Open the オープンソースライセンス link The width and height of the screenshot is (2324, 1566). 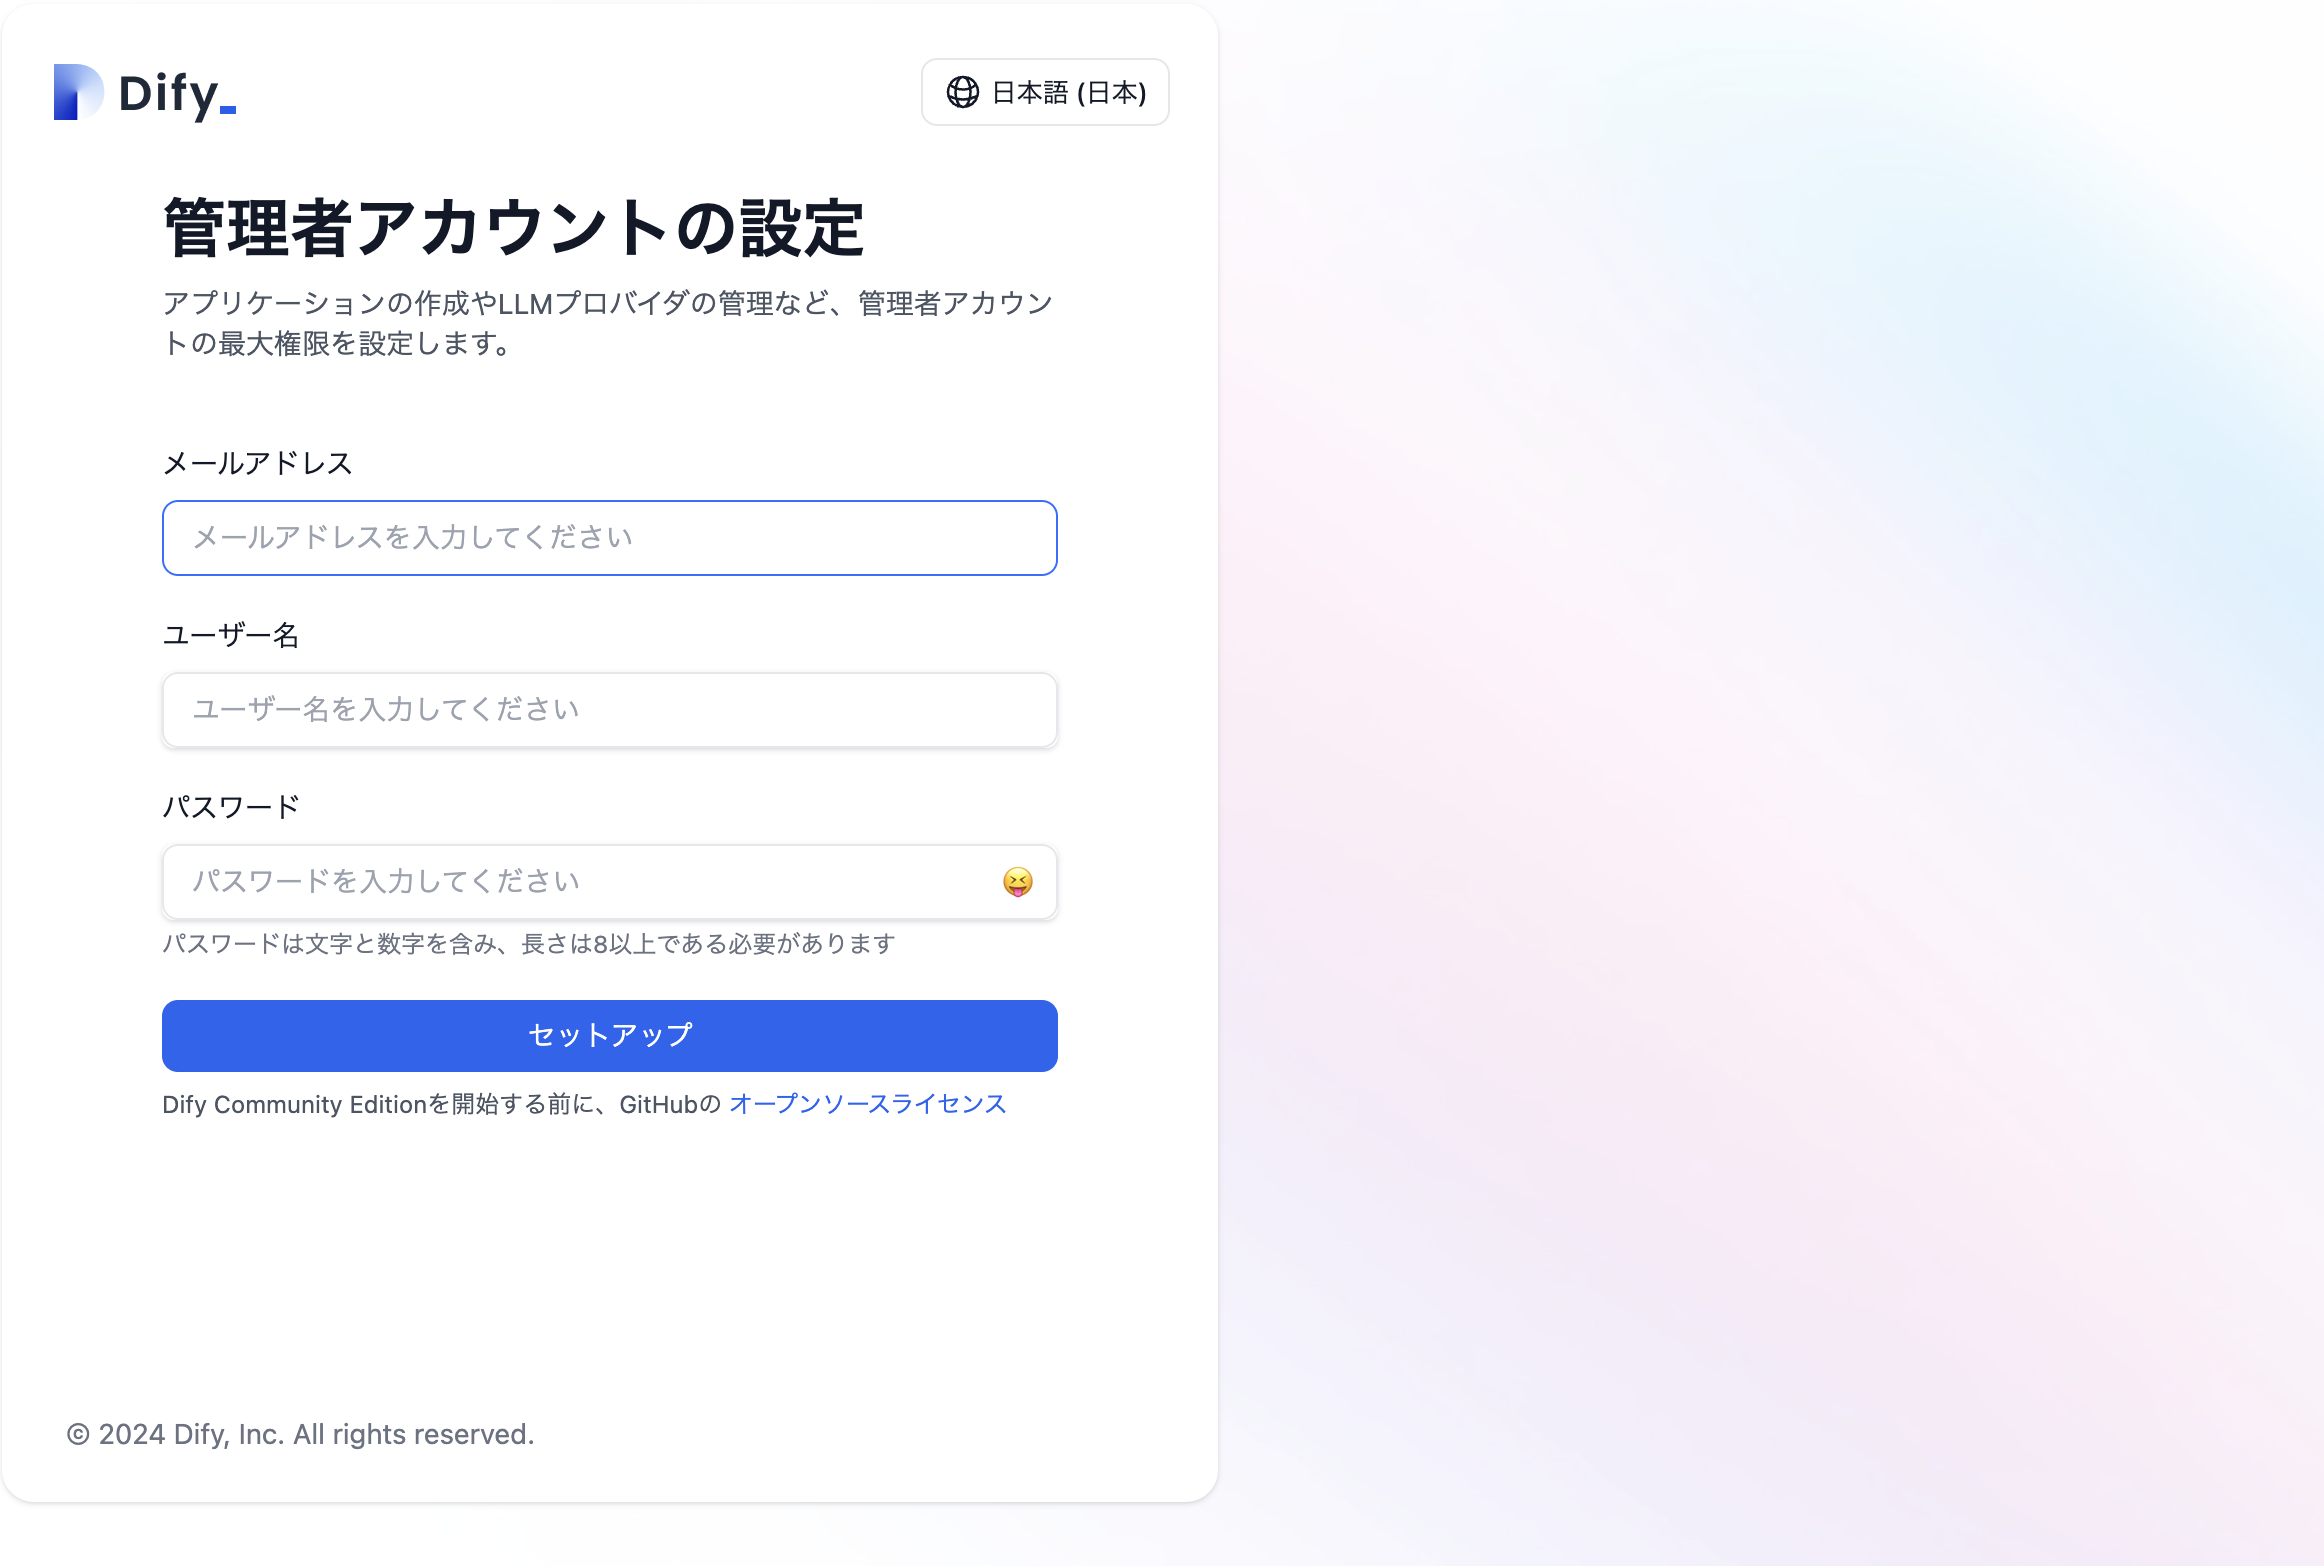(x=867, y=1104)
